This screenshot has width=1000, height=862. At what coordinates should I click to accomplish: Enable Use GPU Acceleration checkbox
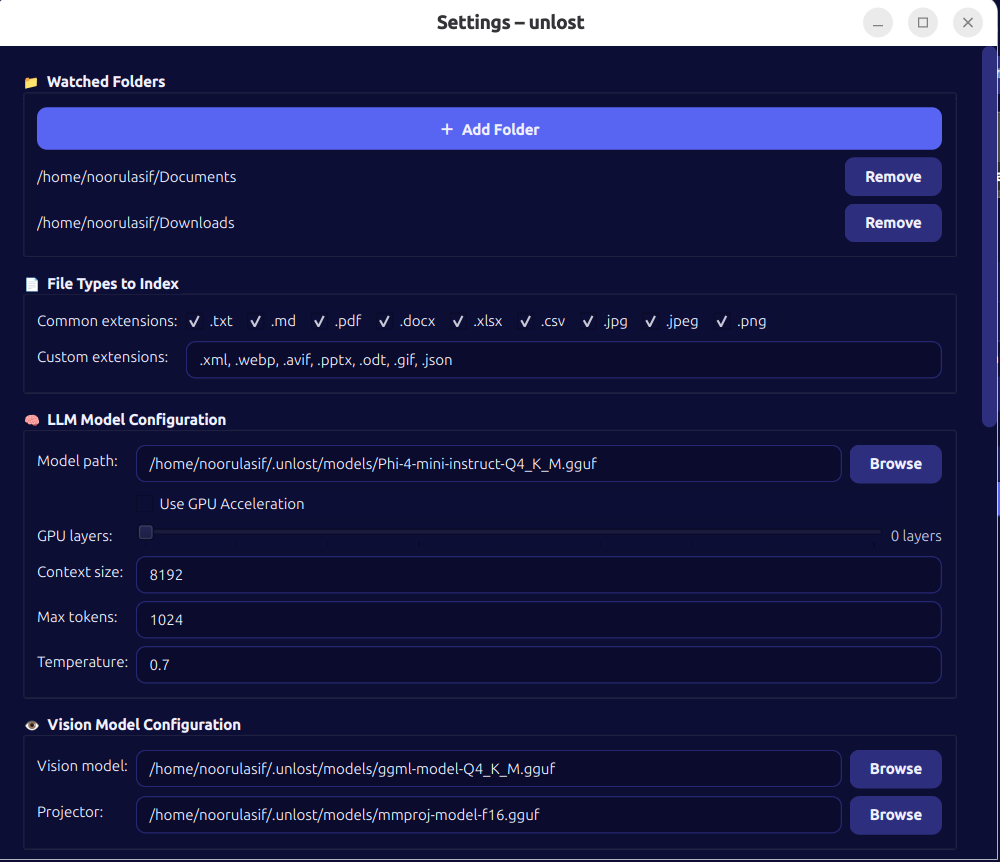click(x=145, y=504)
